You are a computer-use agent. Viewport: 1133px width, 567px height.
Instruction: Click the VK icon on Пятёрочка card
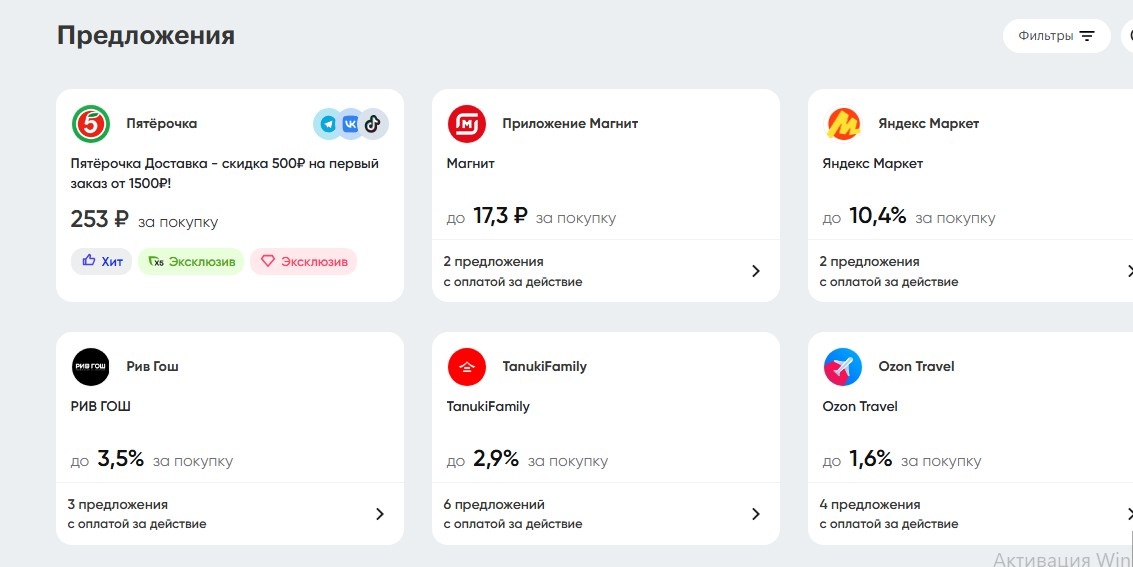[350, 124]
